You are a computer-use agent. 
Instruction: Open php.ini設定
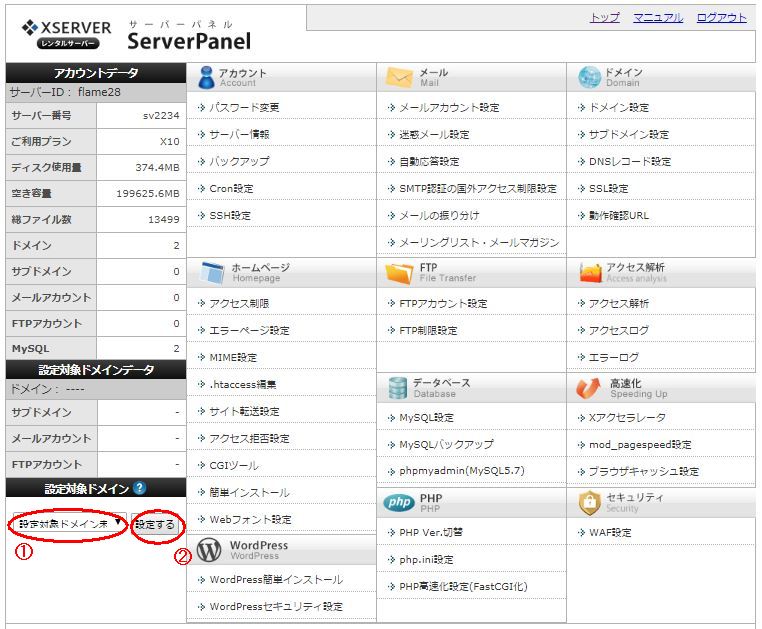pyautogui.click(x=426, y=559)
